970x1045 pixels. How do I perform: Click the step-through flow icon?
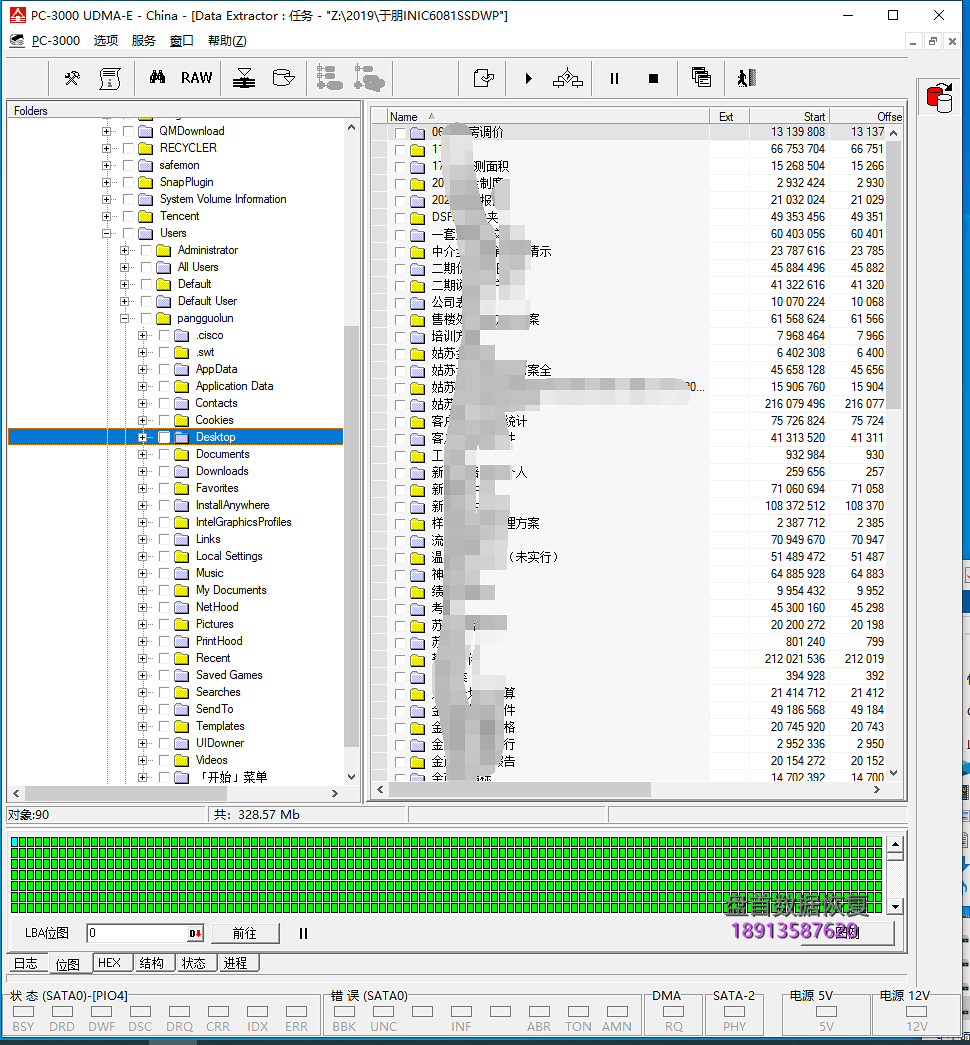pos(567,78)
